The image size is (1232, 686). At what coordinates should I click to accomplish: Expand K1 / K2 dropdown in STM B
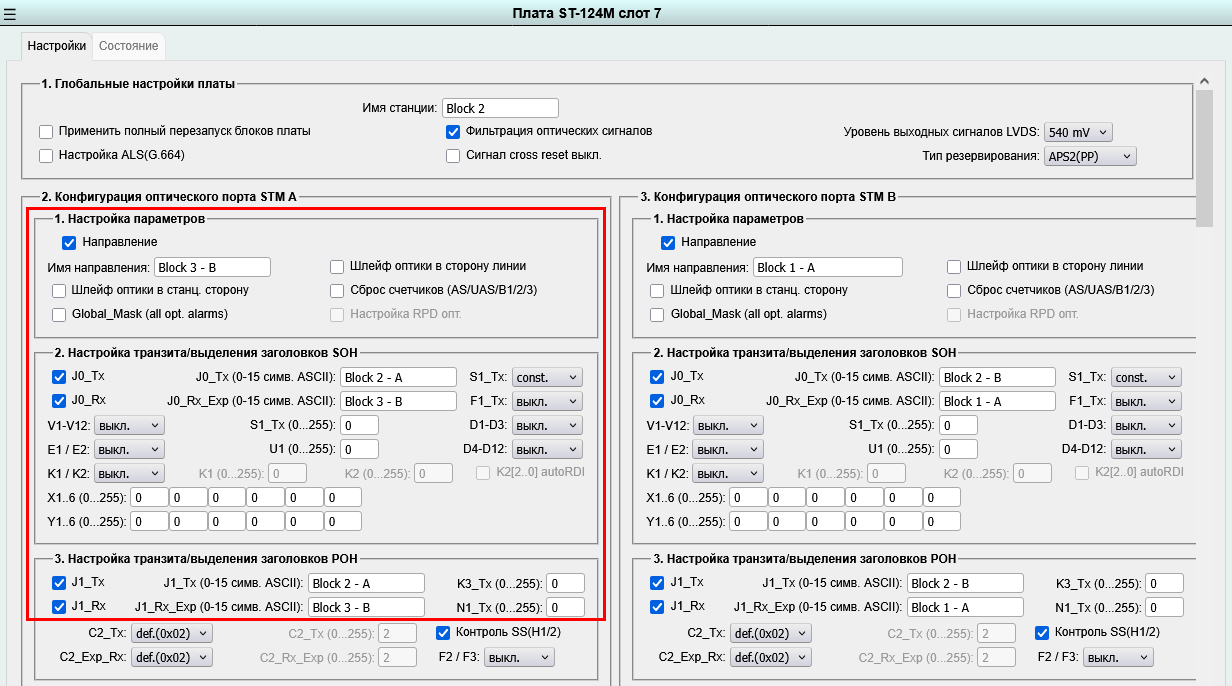click(728, 473)
